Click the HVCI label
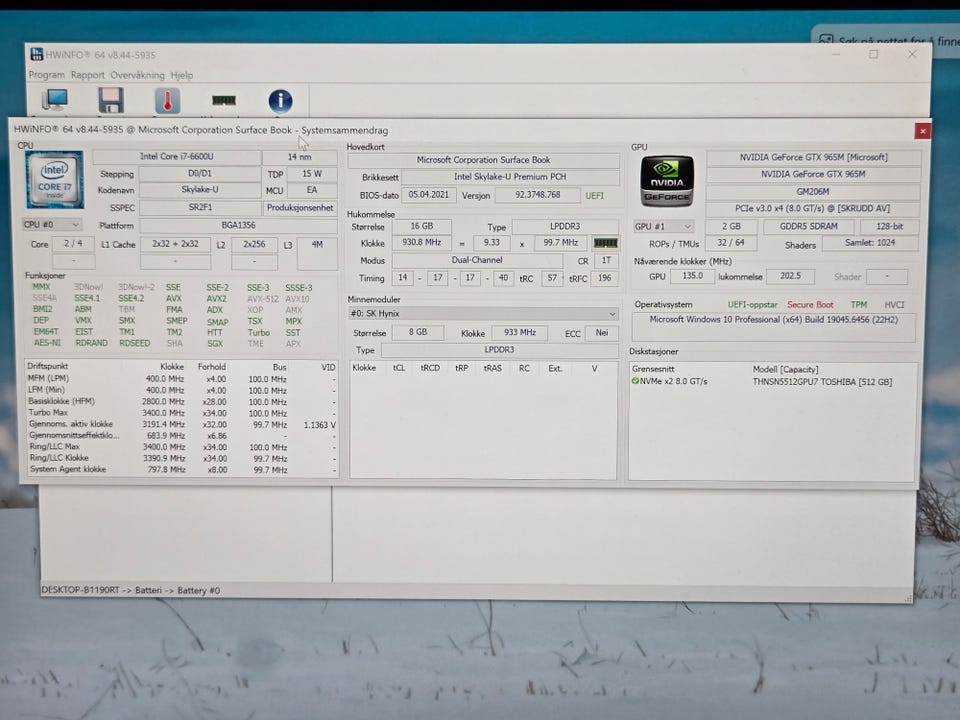 coord(894,304)
